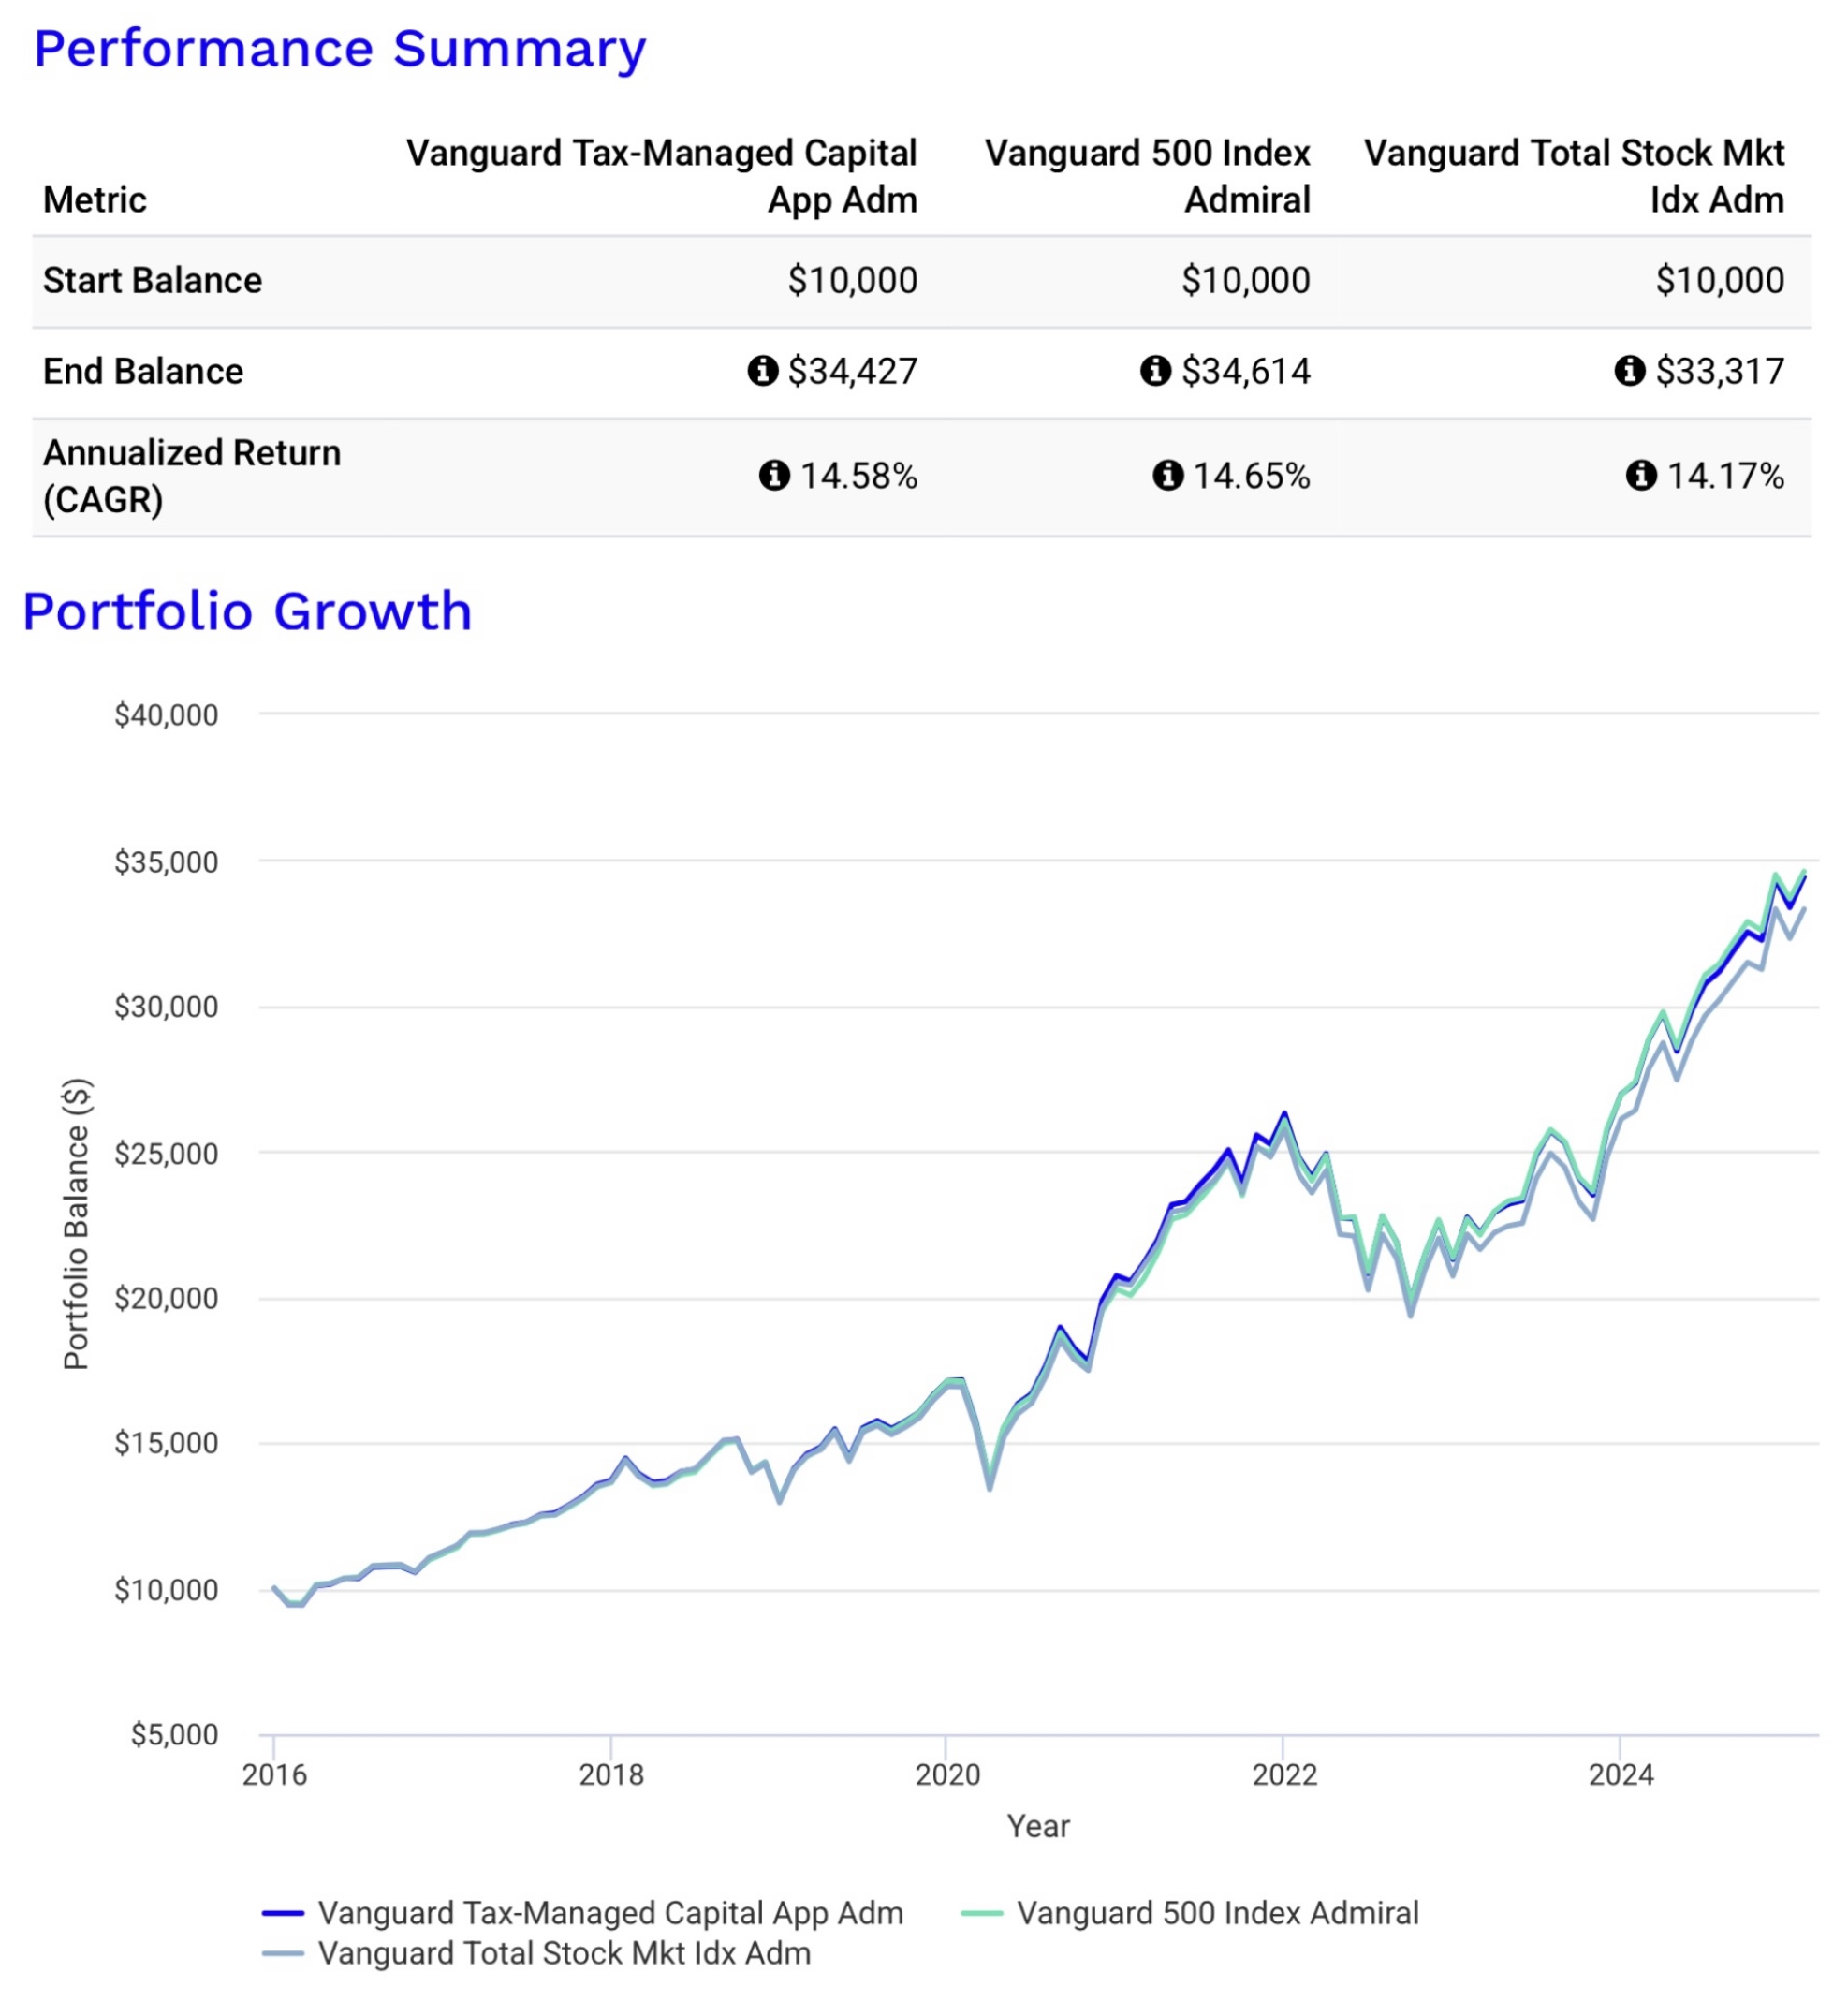Click the Vanguard 500 Index Admiral column header
The image size is (1848, 2002).
tap(1148, 176)
